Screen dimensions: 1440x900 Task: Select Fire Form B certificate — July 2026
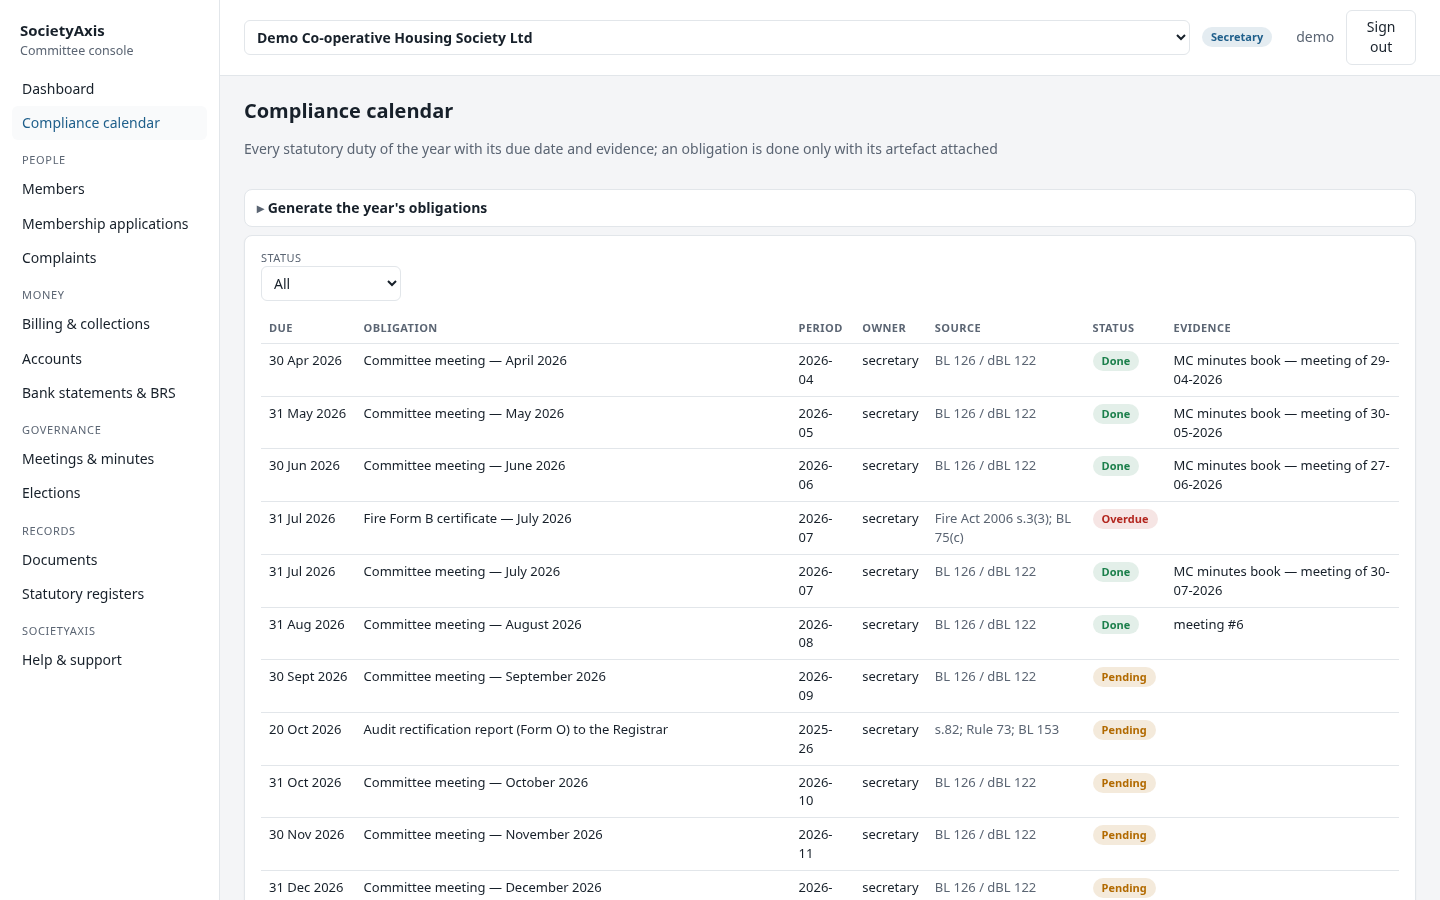[x=467, y=519]
